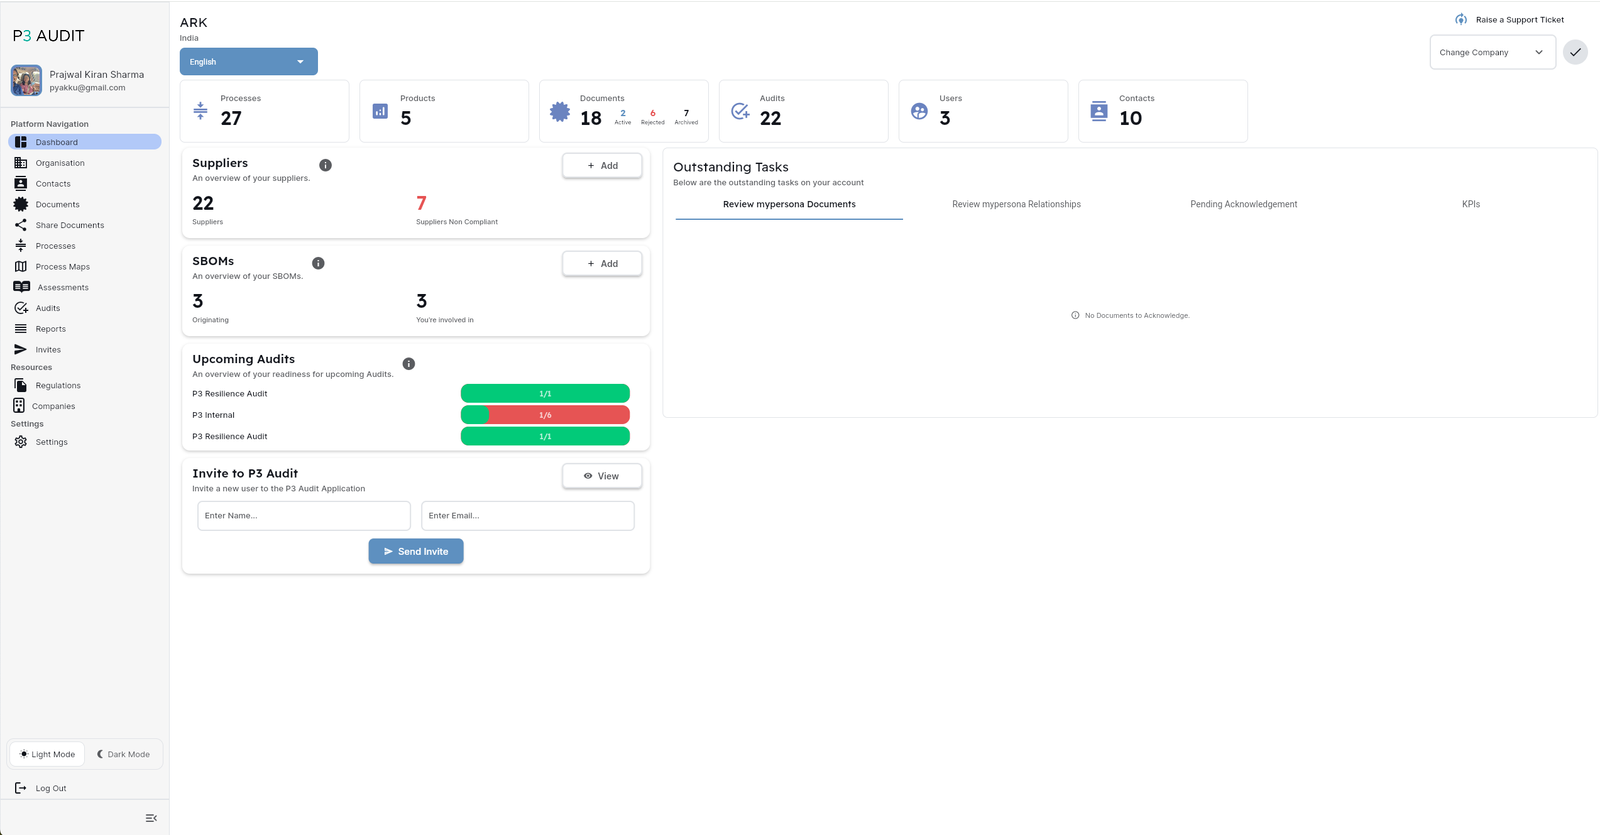Switch to Dark Mode
Screen dimensions: 1600x835
[123, 754]
